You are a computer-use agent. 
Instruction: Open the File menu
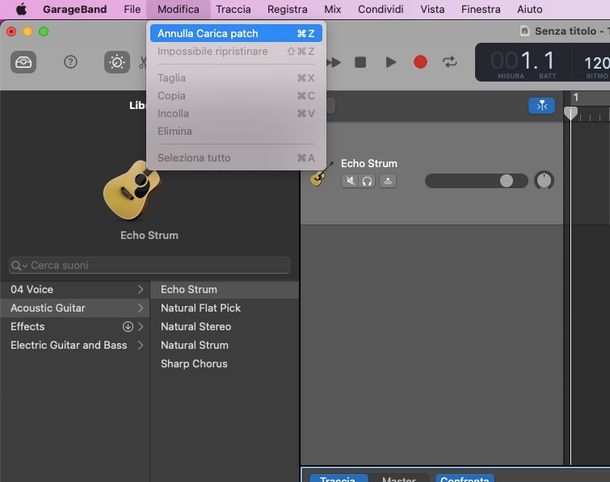point(132,9)
